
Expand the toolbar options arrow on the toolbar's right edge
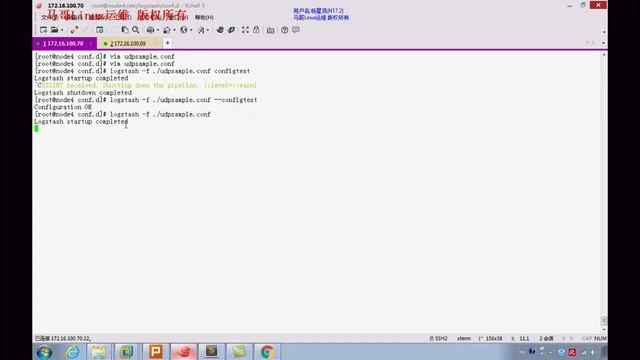tap(604, 32)
